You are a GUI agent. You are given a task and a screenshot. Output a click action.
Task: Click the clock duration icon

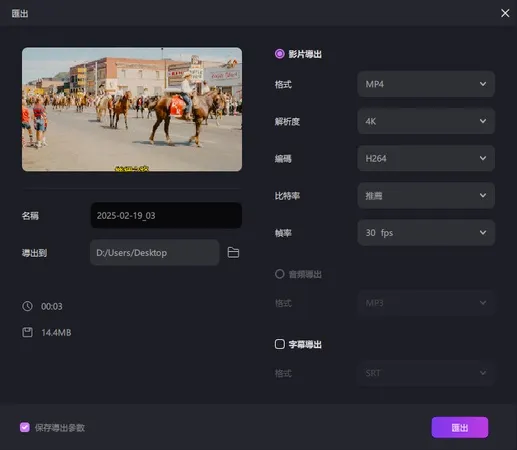pyautogui.click(x=27, y=306)
